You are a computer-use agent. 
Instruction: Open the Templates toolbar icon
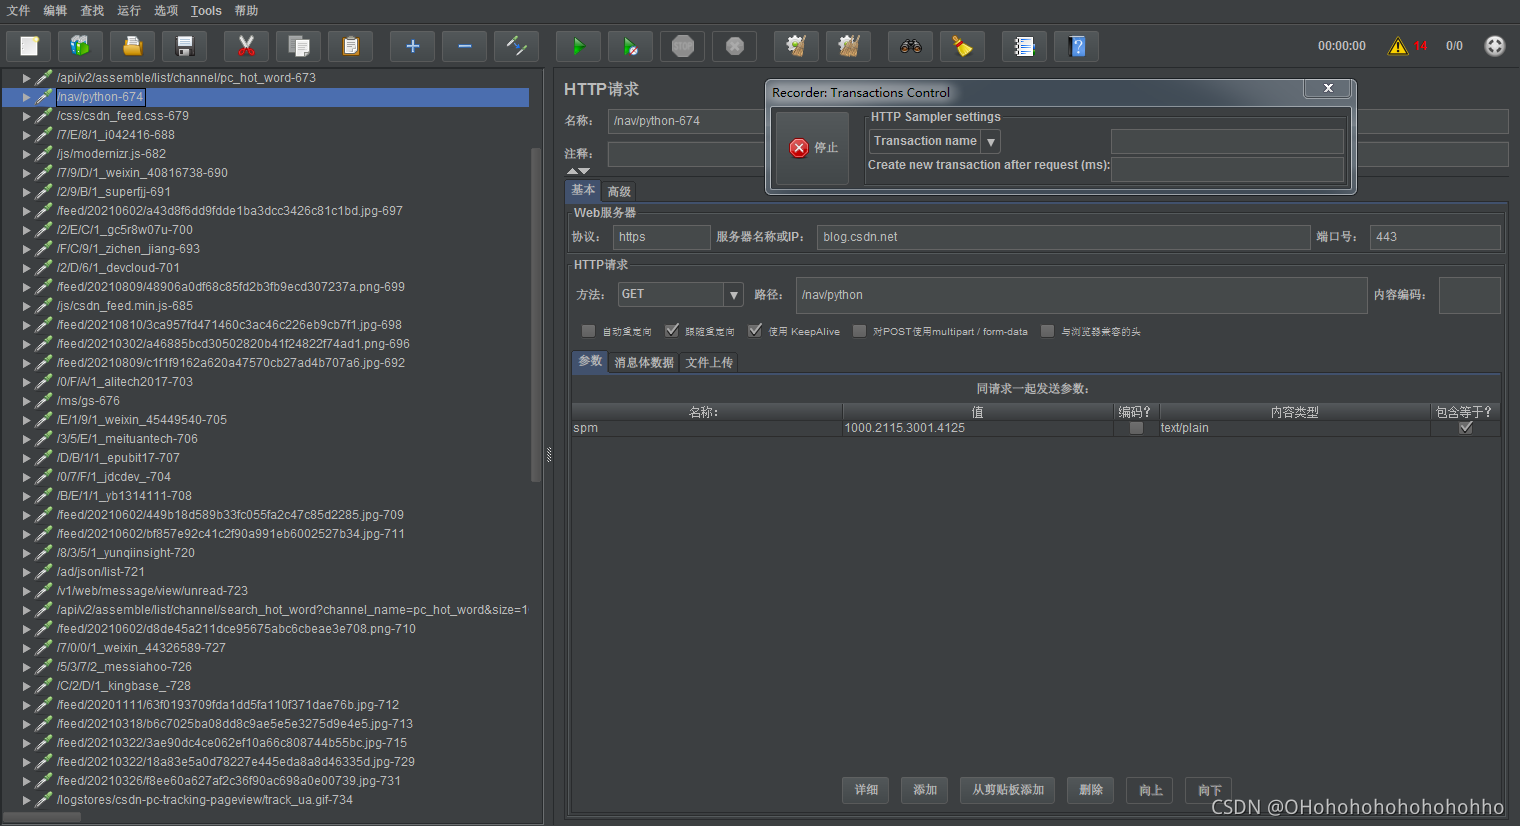coord(81,46)
